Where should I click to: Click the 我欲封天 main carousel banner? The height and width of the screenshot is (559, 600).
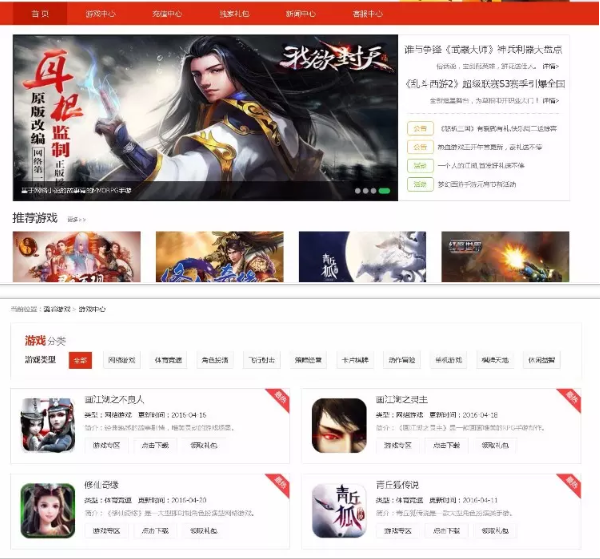pyautogui.click(x=205, y=117)
